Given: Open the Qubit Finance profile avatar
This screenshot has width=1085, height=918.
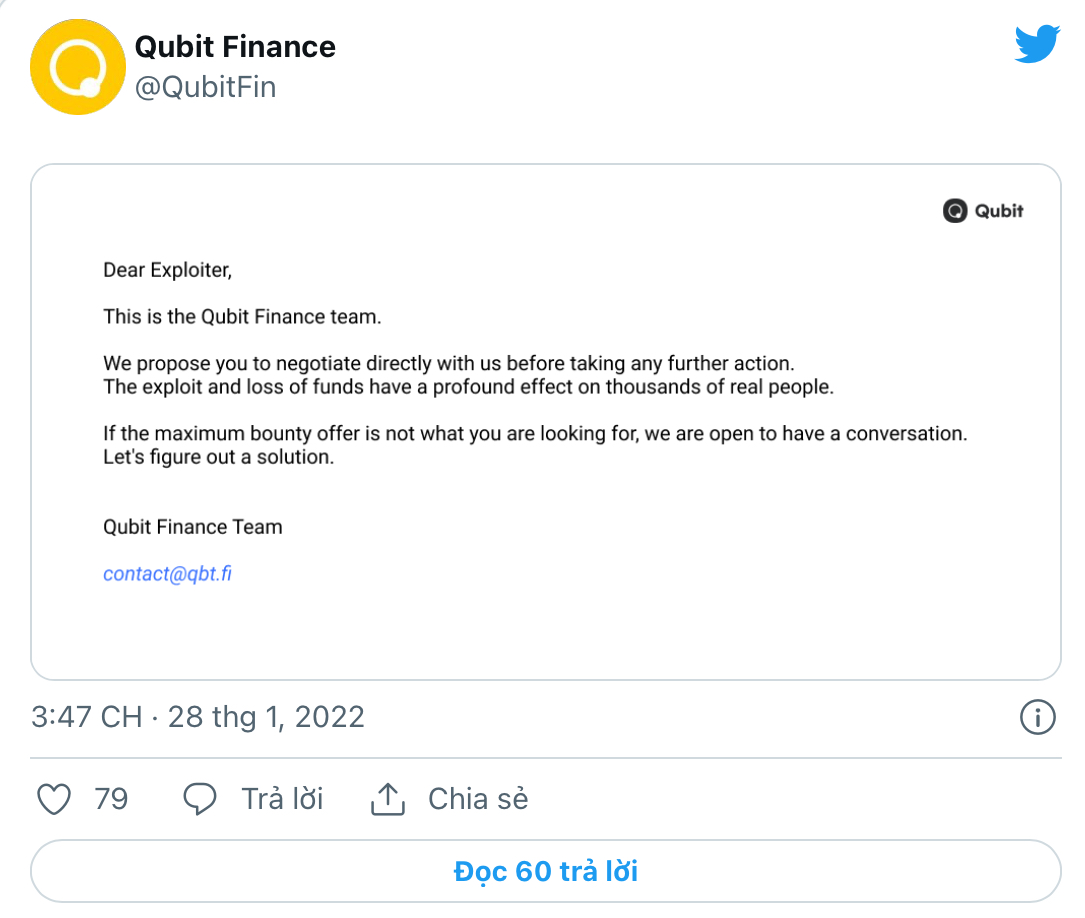Looking at the screenshot, I should 76,66.
